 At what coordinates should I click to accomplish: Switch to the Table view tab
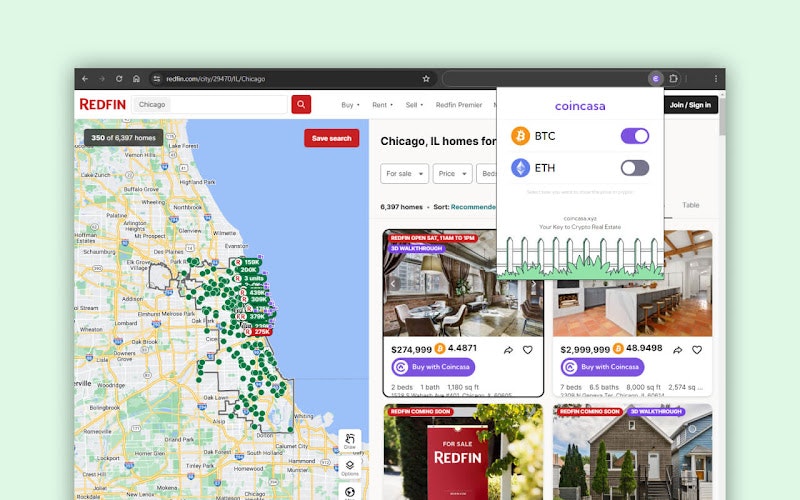(691, 205)
